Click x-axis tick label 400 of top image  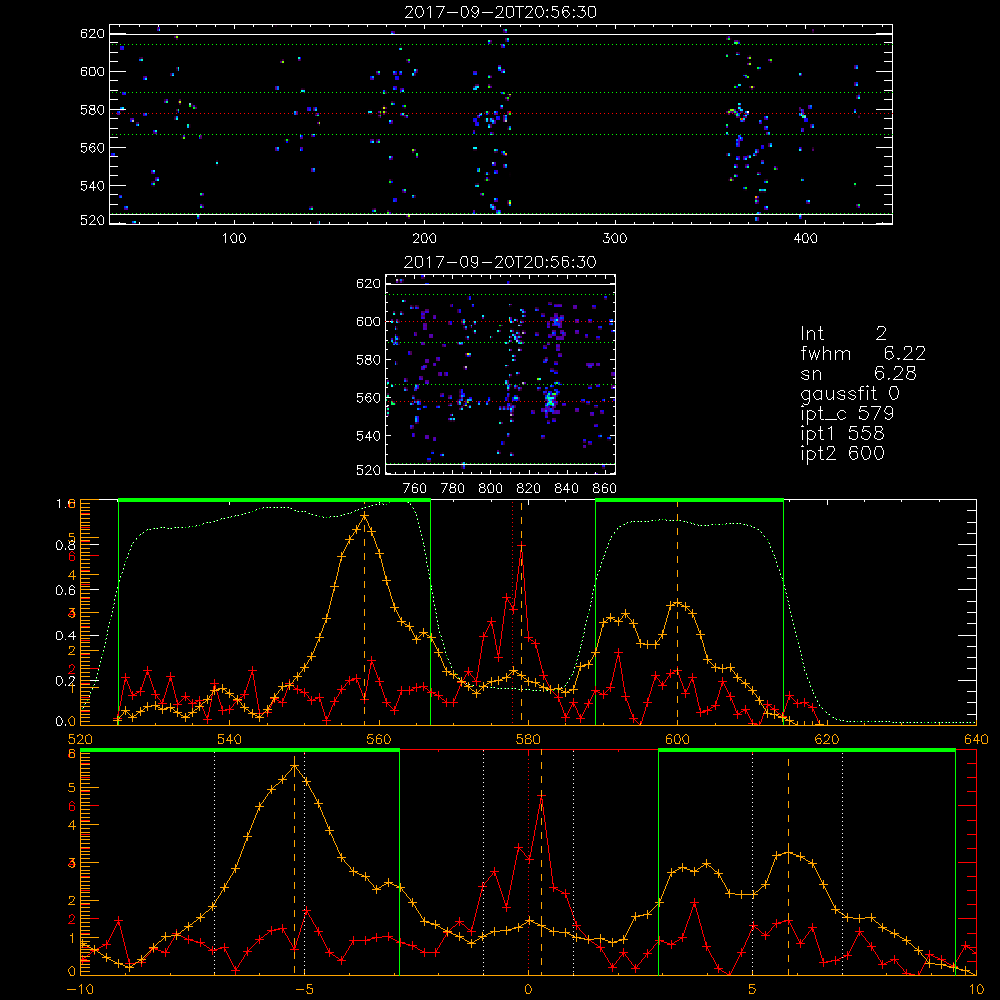[805, 239]
